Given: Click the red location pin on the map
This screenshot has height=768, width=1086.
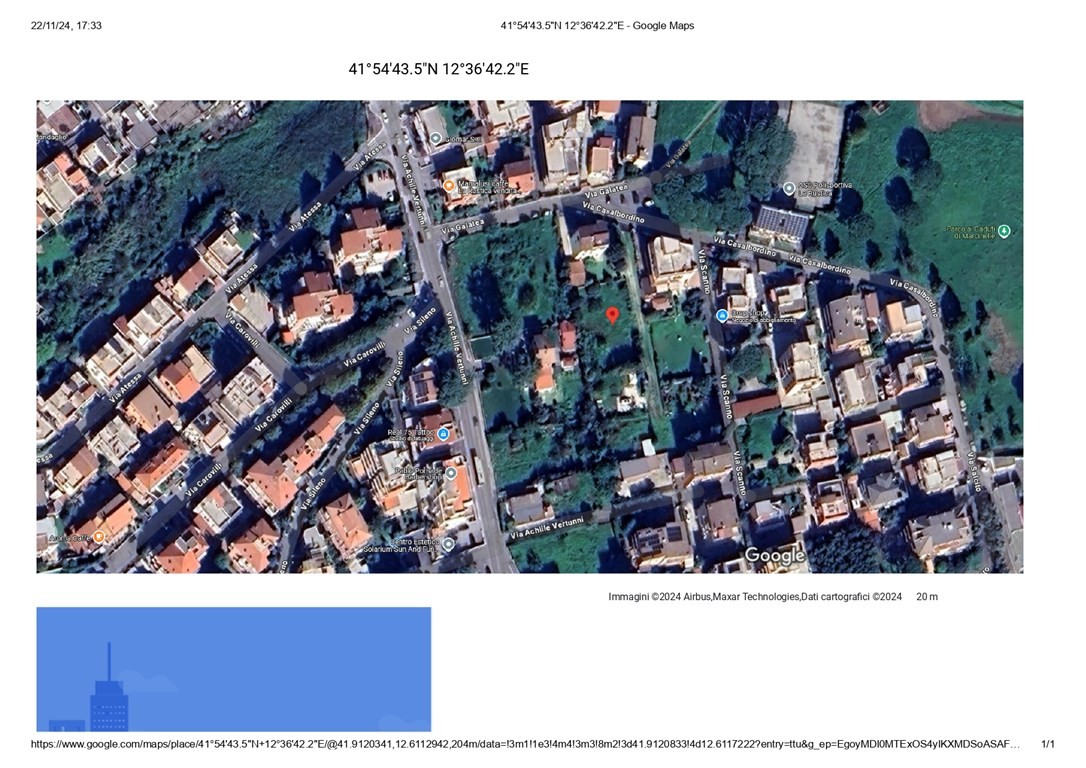Looking at the screenshot, I should pyautogui.click(x=613, y=315).
